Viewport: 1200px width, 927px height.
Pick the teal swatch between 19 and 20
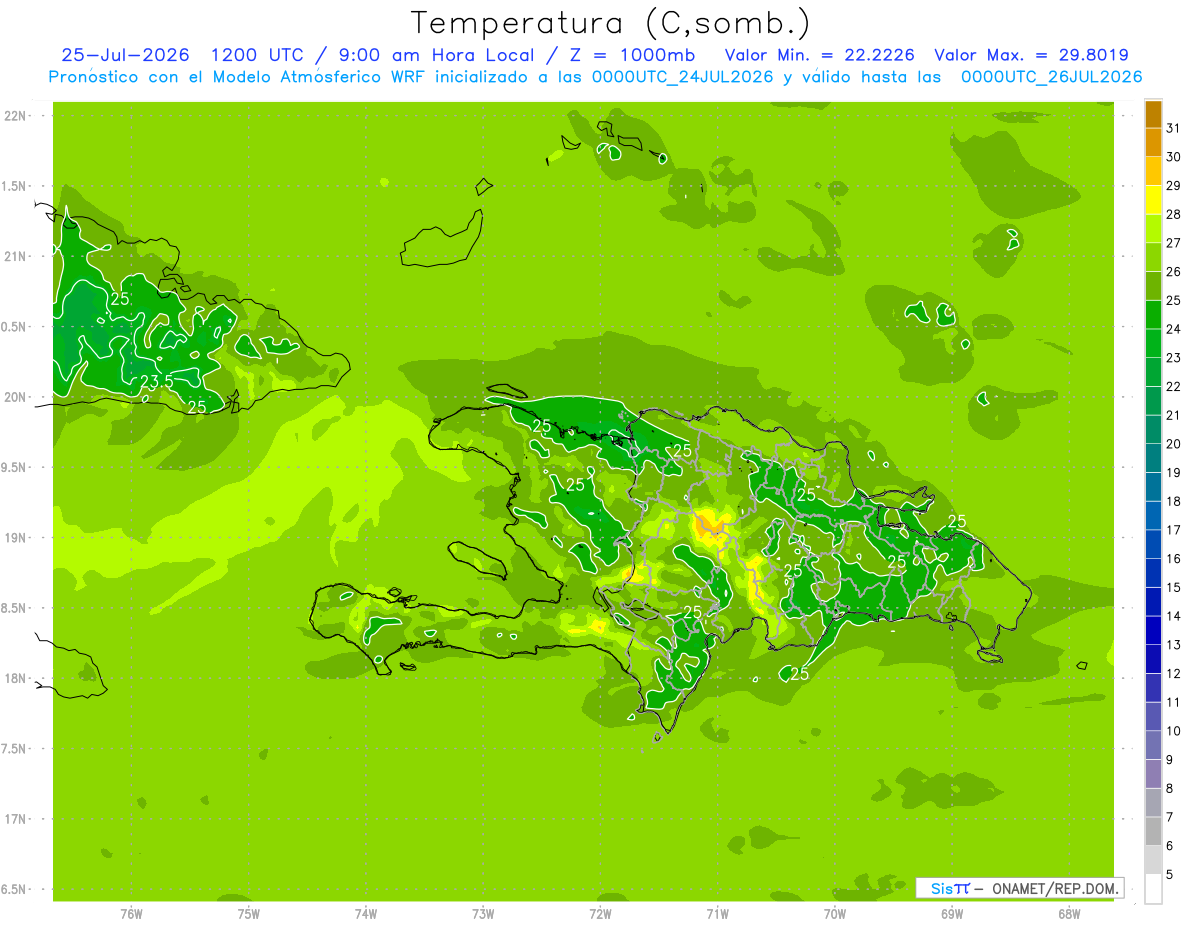click(x=1154, y=458)
